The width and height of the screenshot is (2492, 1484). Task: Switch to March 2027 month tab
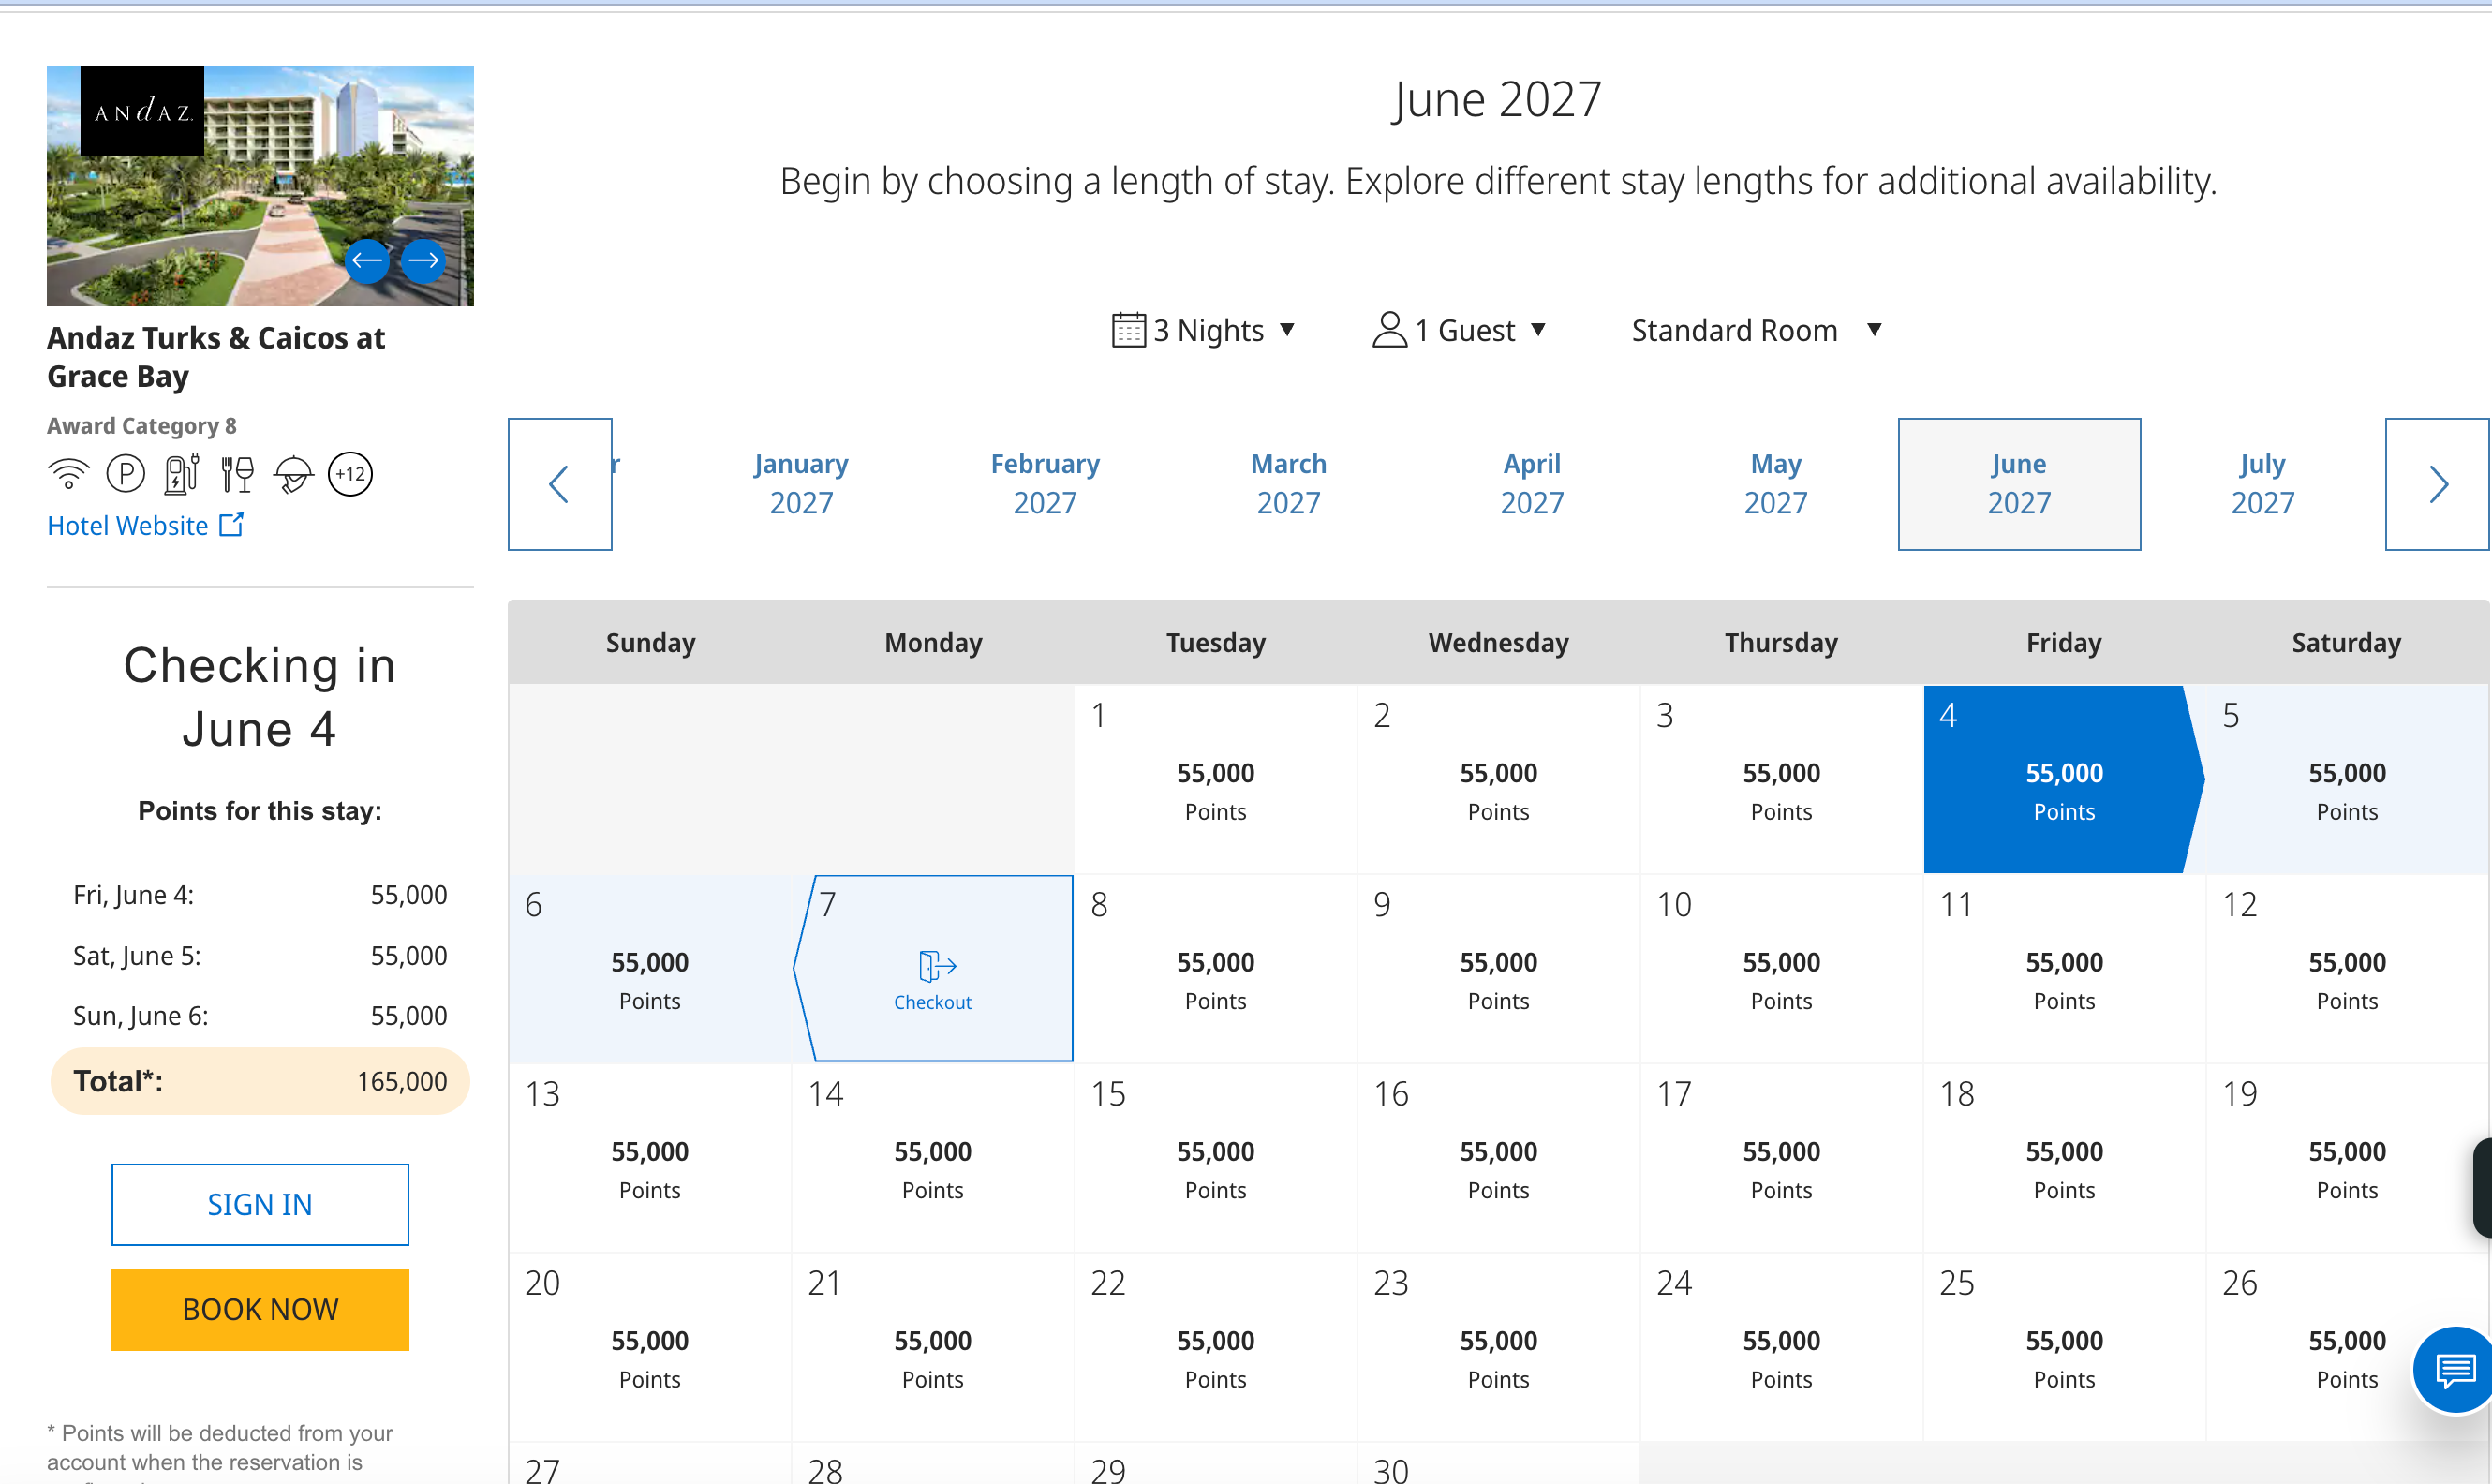1289,484
